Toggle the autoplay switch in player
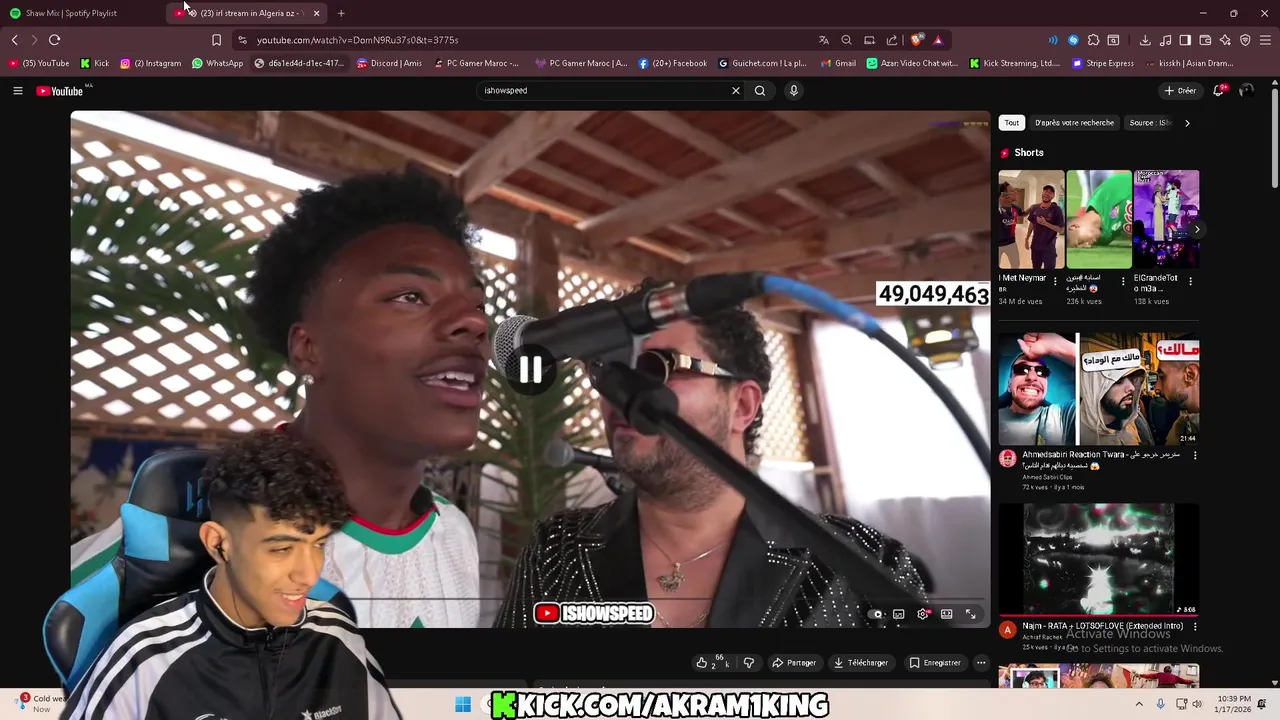Image resolution: width=1280 pixels, height=720 pixels. tap(876, 614)
